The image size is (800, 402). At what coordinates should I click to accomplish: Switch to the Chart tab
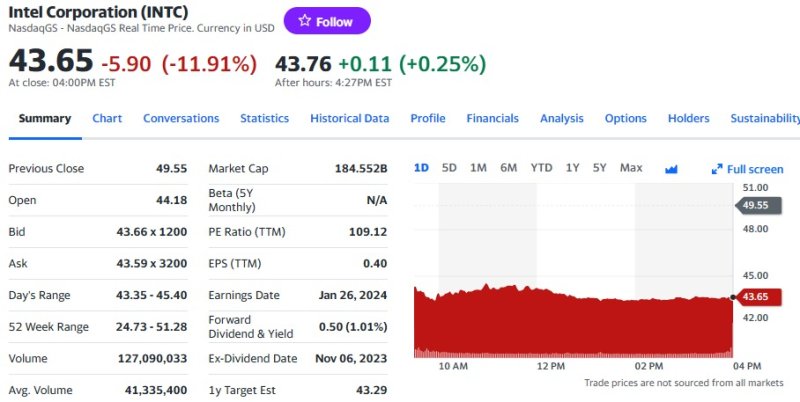coord(107,118)
